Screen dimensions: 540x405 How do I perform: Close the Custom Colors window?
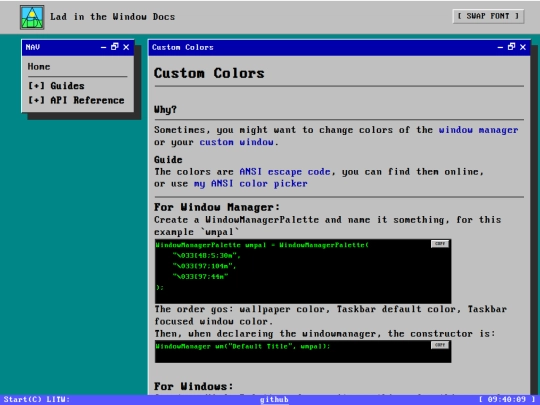523,47
